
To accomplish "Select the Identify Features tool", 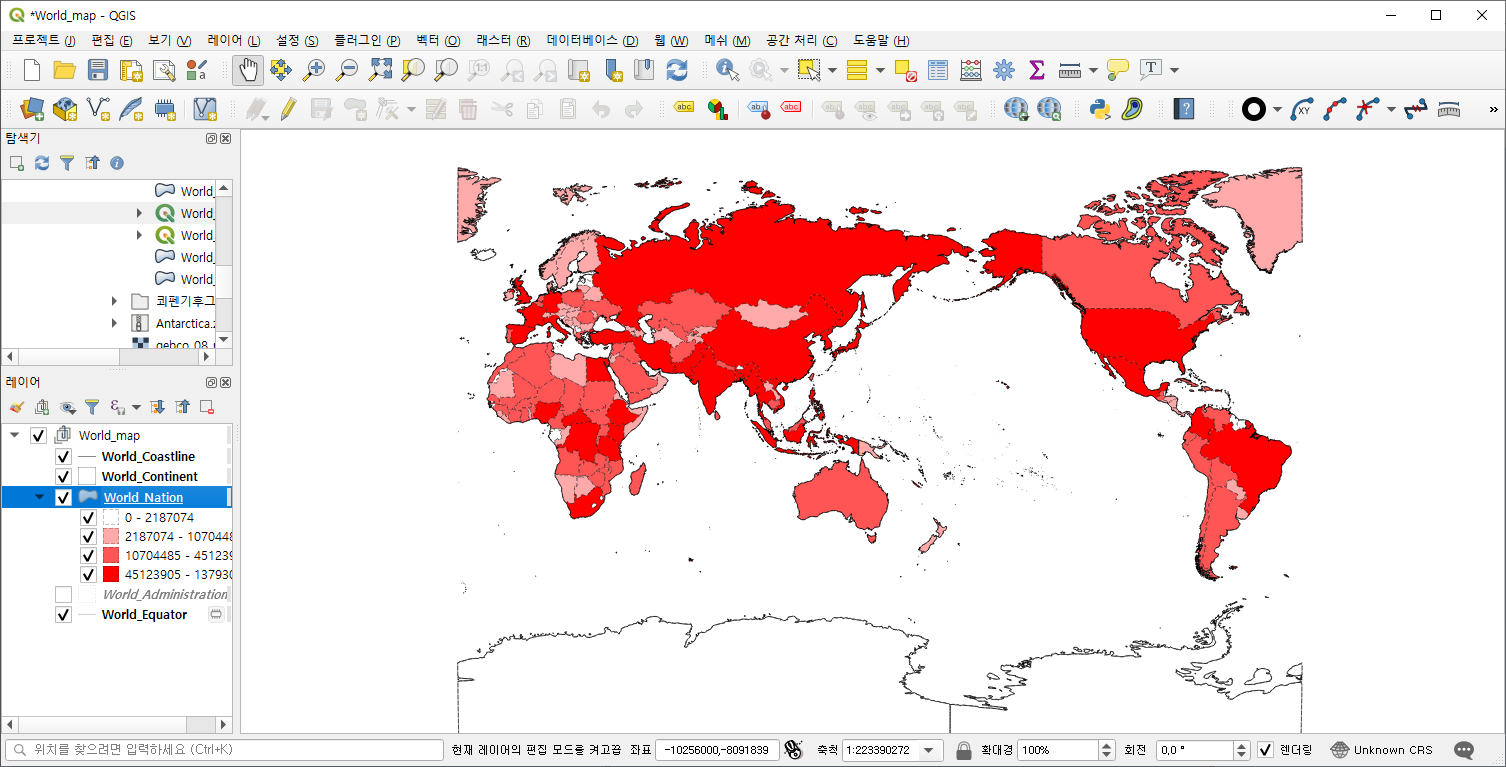I will (727, 70).
